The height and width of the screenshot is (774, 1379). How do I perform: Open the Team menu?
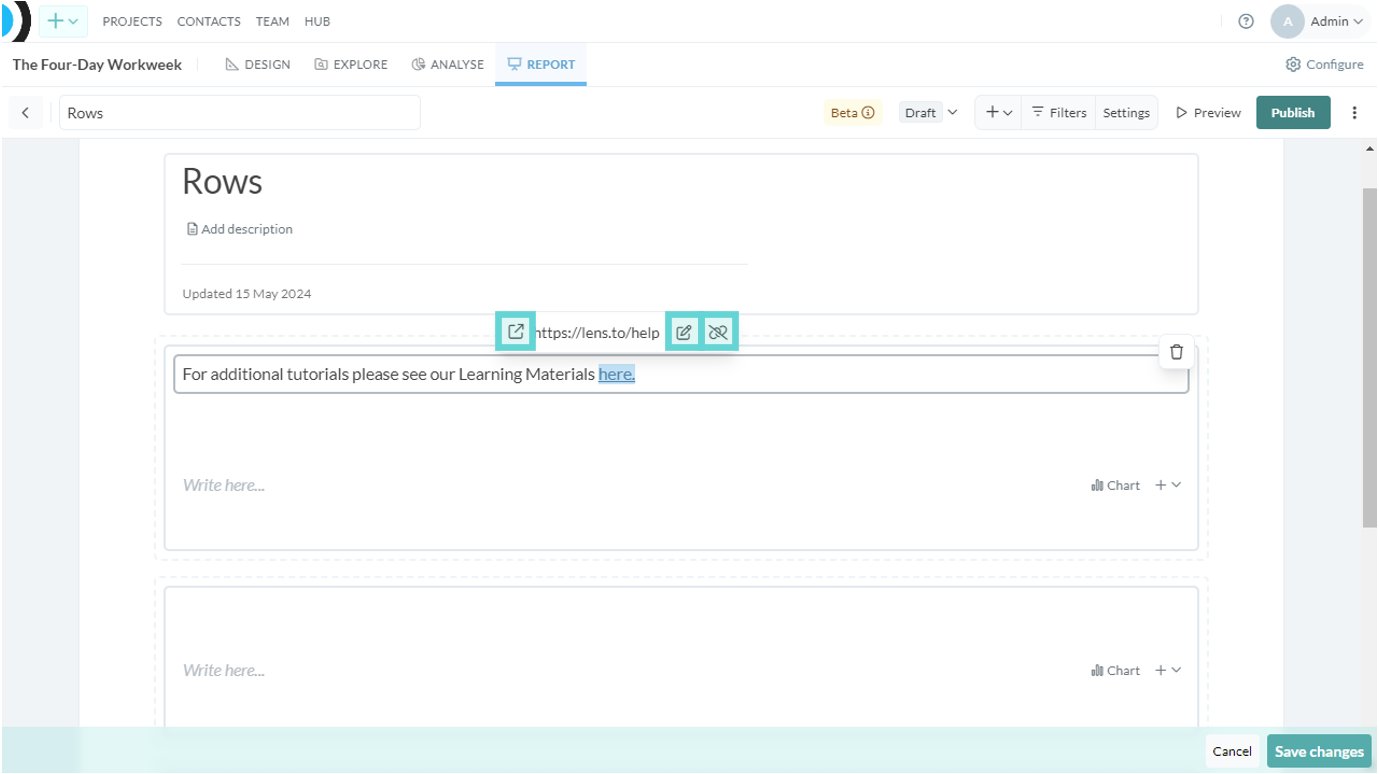click(272, 21)
